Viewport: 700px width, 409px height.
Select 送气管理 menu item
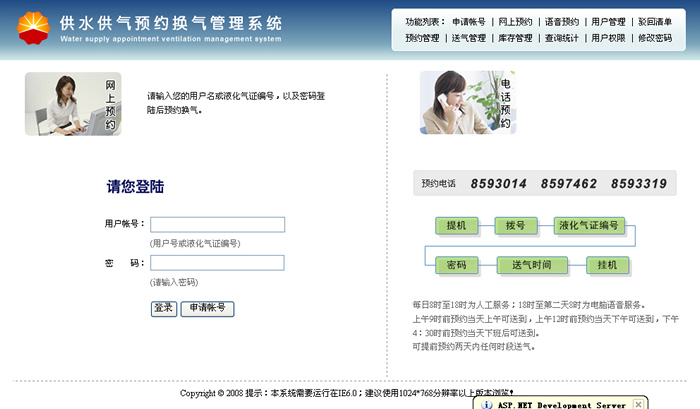469,38
